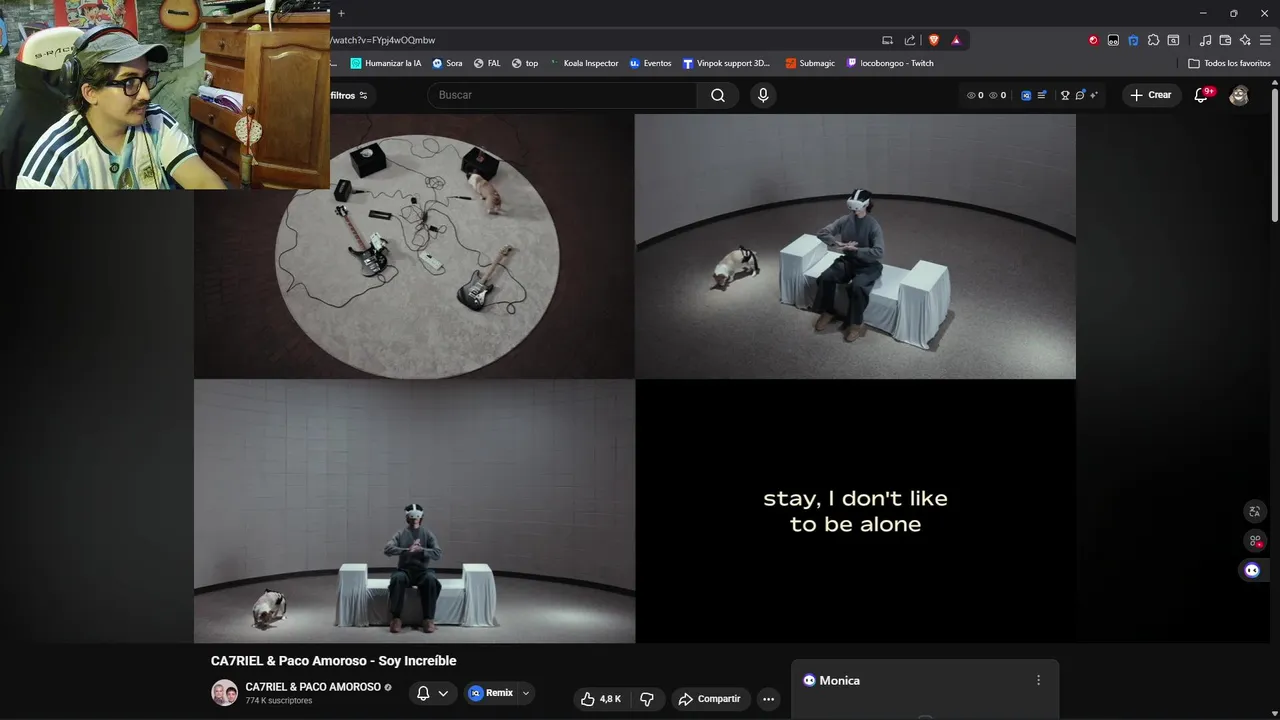
Task: Click the install/cast screen icon in address bar
Action: (x=887, y=40)
